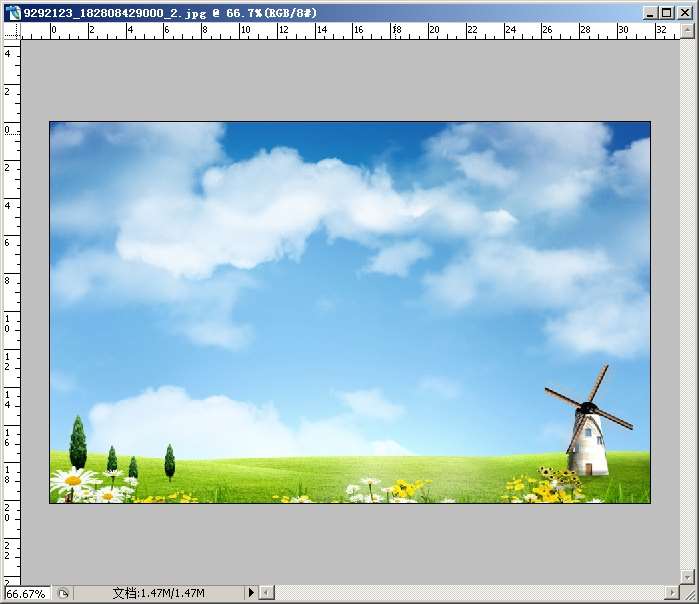Click the small status bar icon beside the zoom field
The width and height of the screenshot is (699, 604).
[62, 593]
